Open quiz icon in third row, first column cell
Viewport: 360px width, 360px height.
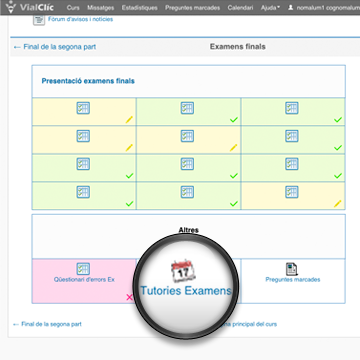tap(83, 164)
